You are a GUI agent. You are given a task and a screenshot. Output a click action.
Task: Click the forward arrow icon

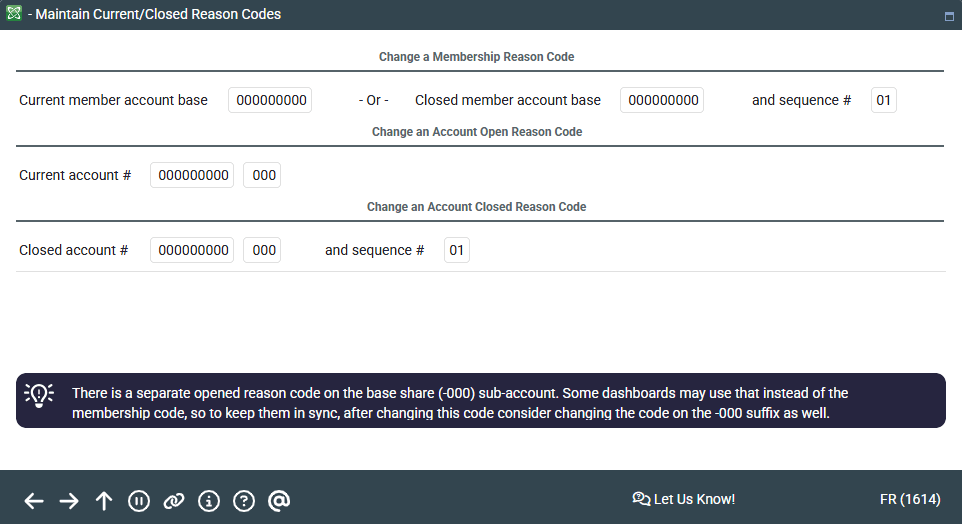[69, 501]
